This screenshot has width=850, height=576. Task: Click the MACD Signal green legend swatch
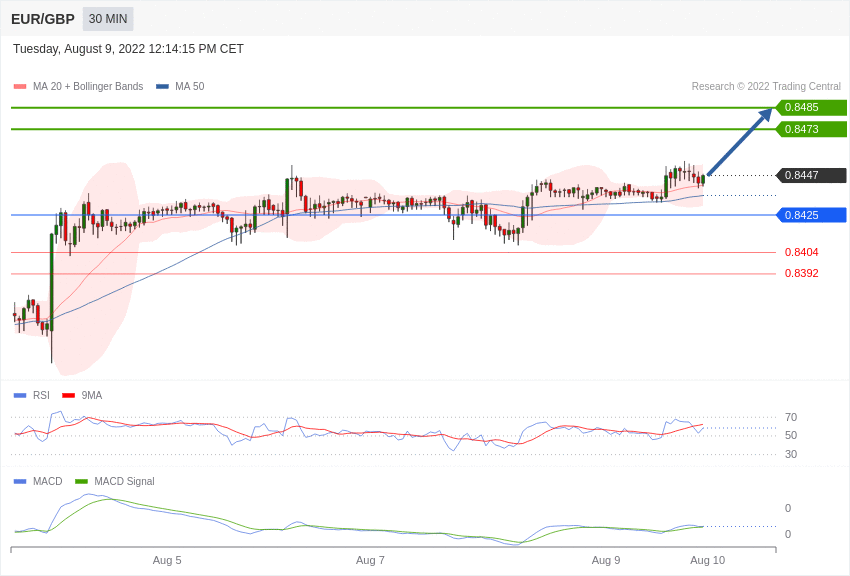tap(81, 481)
